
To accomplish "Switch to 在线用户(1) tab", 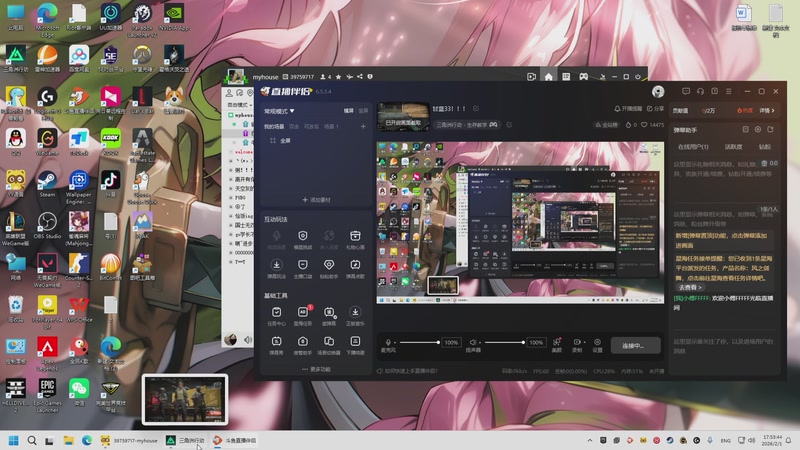I will [693, 147].
